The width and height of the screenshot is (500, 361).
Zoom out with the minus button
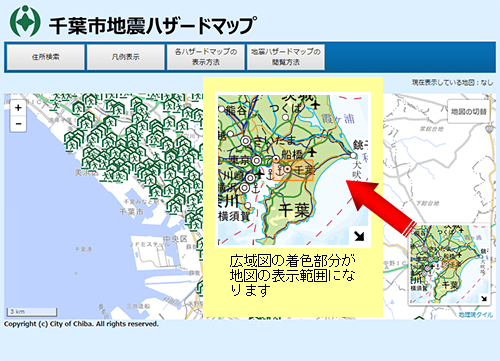click(18, 124)
